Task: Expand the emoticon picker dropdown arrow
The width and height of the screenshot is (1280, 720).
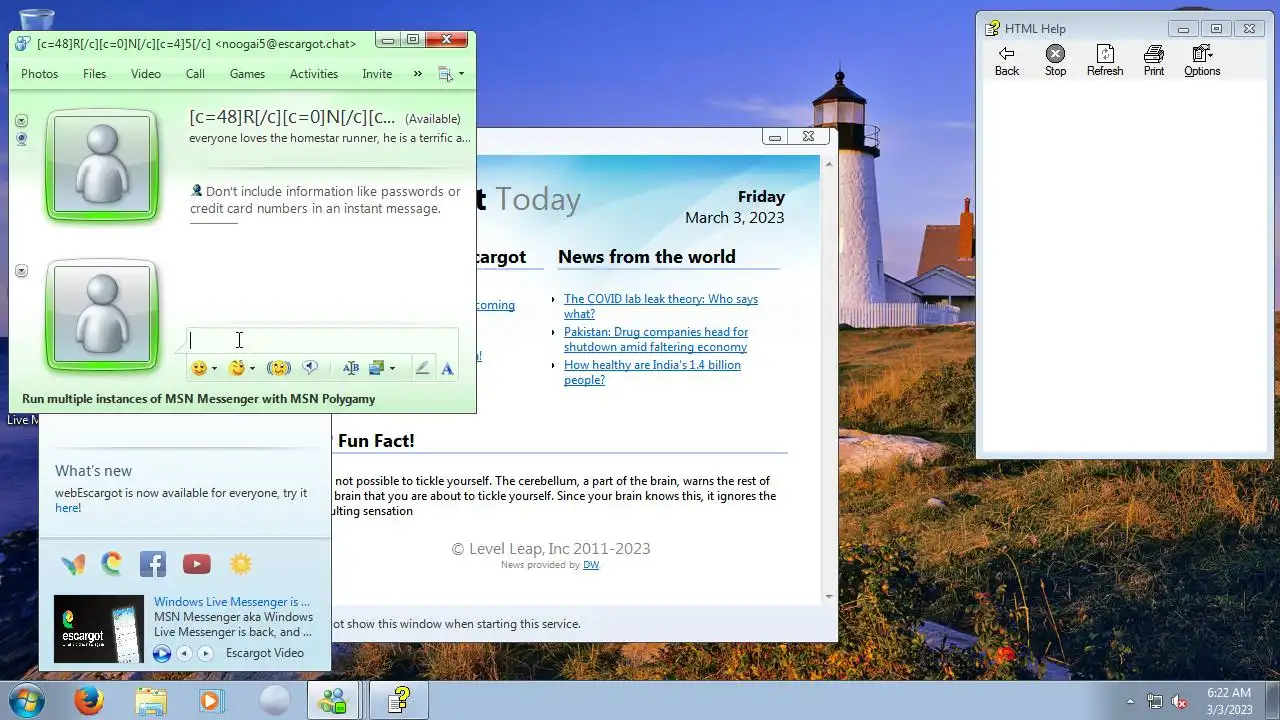Action: point(214,369)
